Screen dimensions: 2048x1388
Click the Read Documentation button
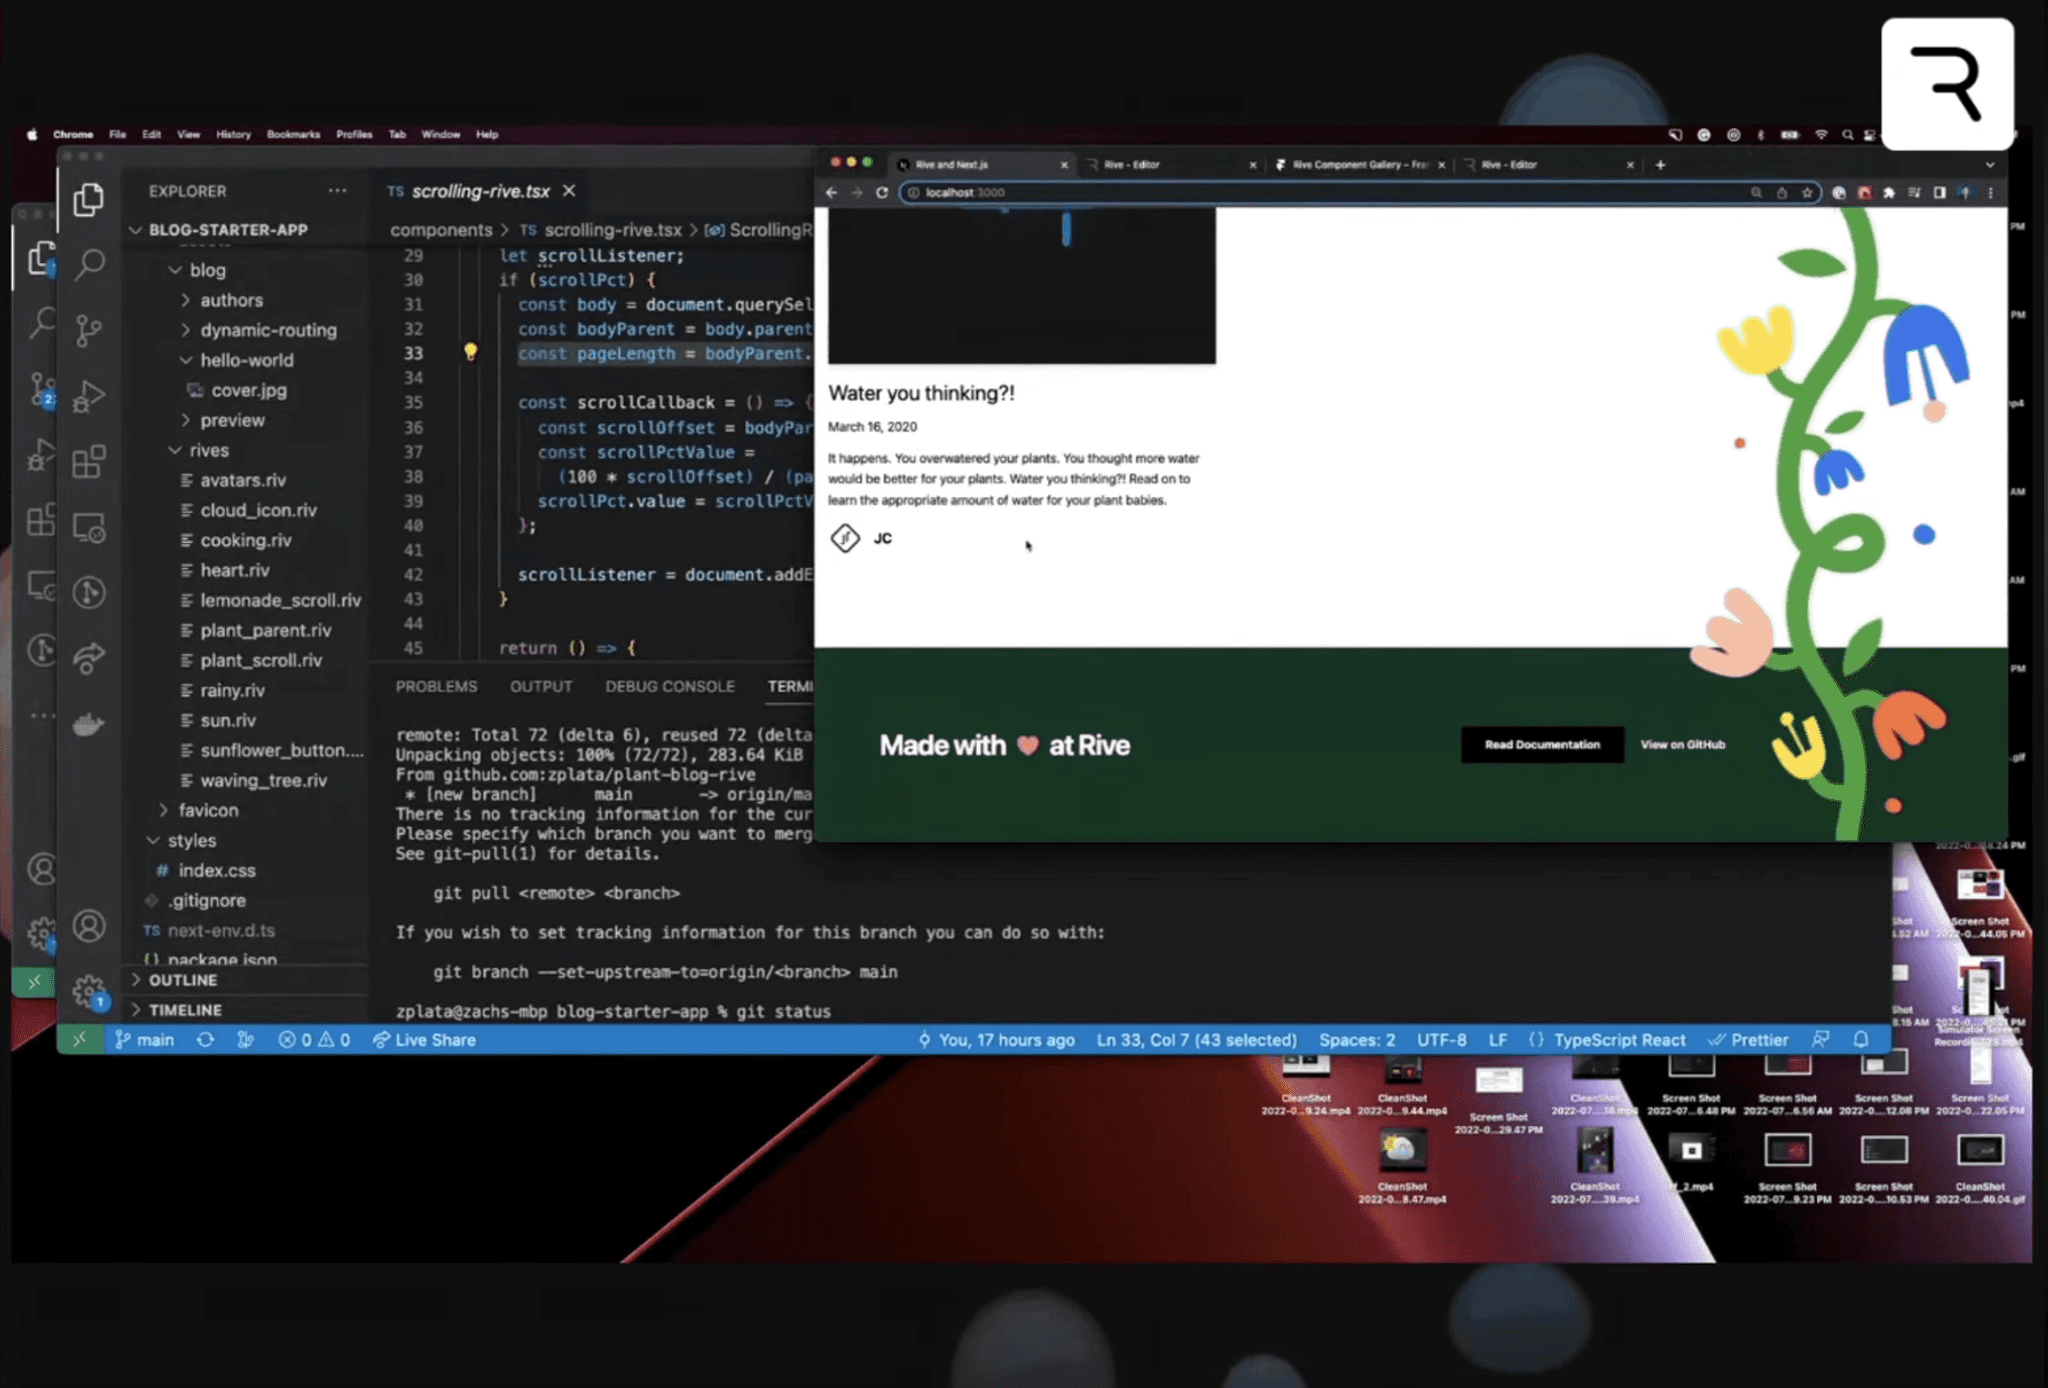click(1541, 745)
